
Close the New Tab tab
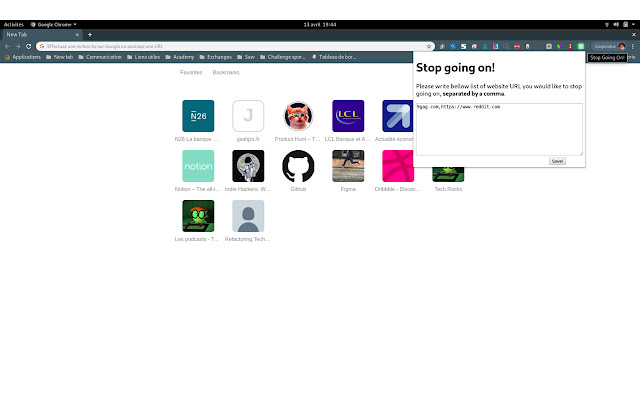click(x=77, y=35)
